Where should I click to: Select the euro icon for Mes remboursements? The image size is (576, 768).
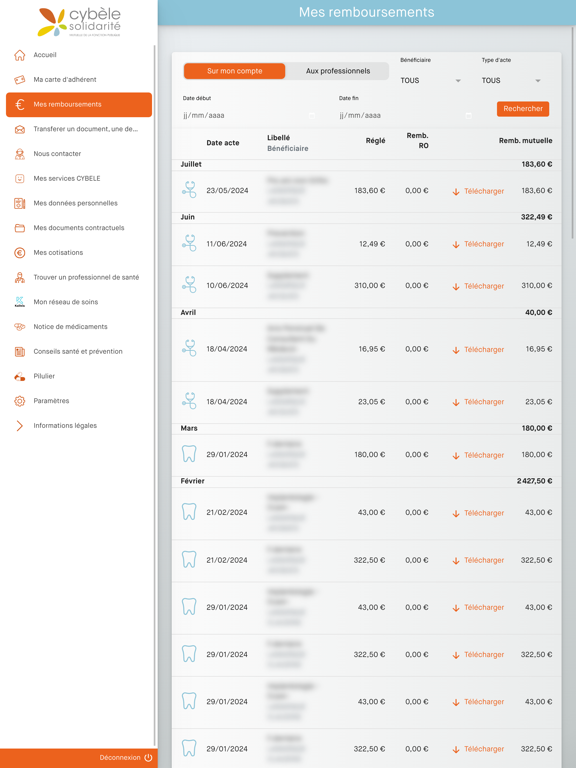pos(20,104)
